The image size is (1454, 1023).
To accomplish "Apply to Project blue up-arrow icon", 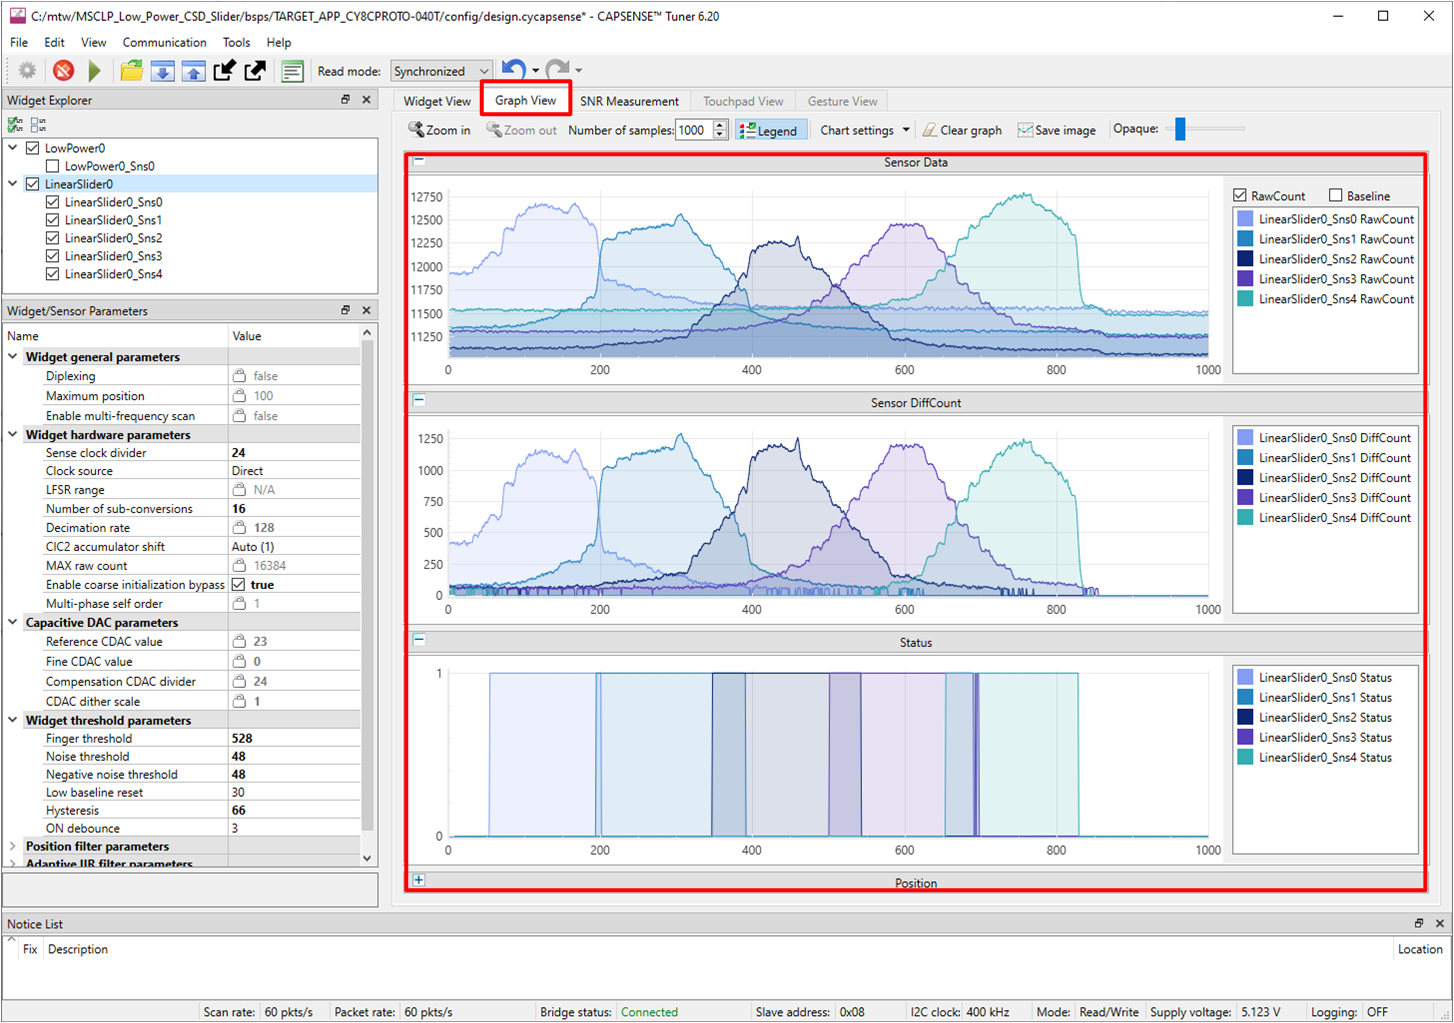I will pyautogui.click(x=193, y=71).
